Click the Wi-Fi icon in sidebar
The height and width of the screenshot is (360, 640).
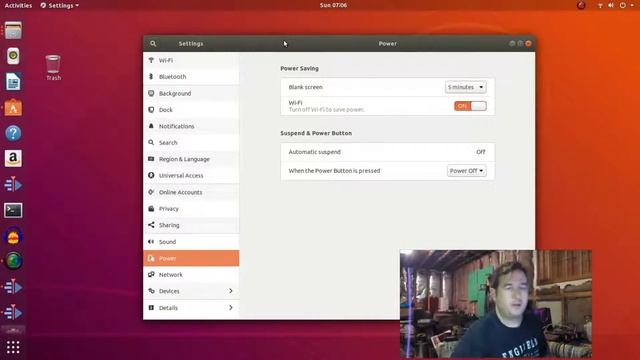pos(151,60)
